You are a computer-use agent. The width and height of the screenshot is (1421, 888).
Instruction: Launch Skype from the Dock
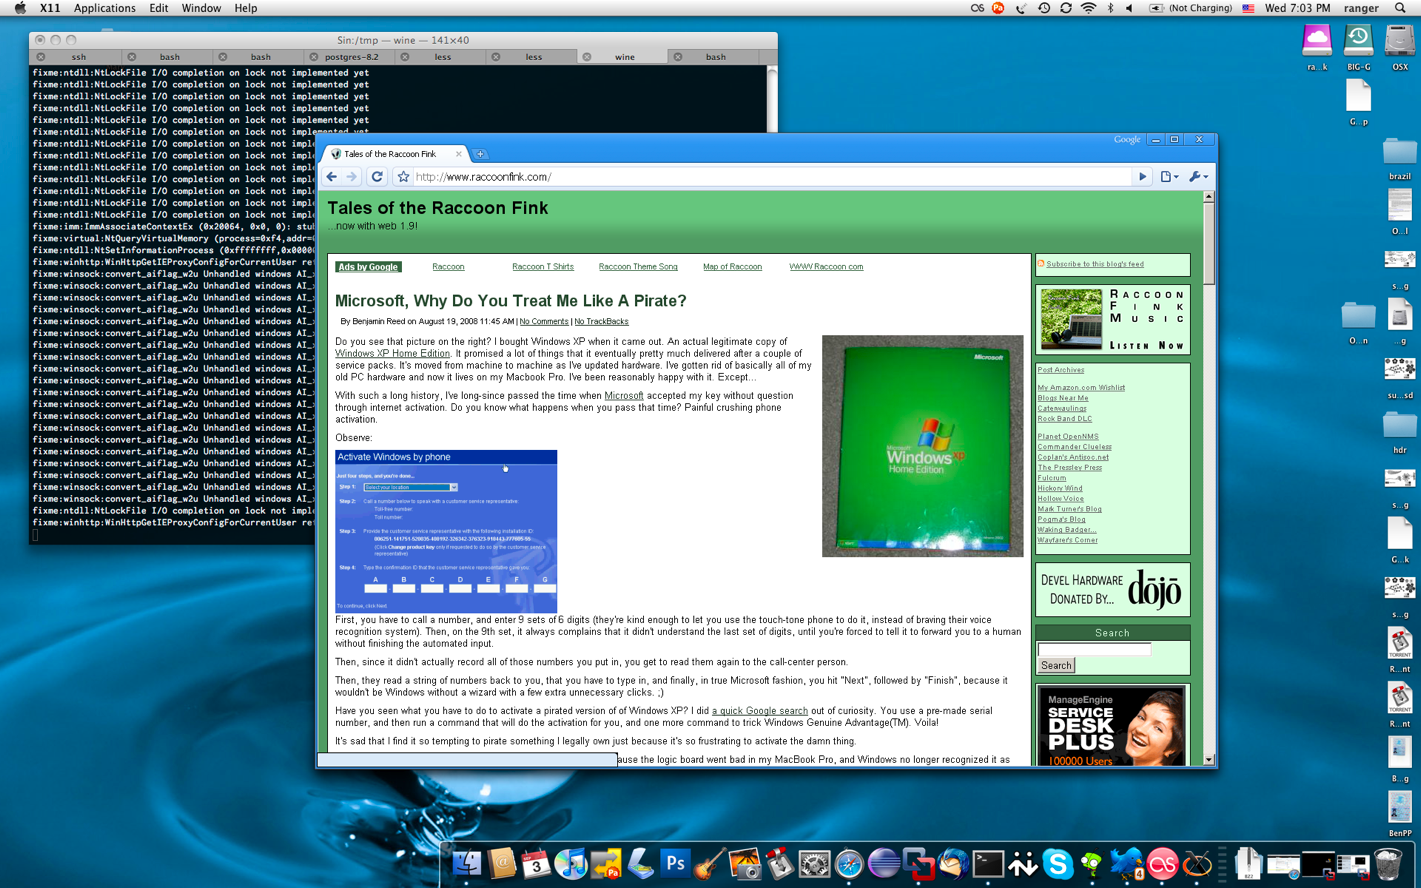(x=1057, y=864)
